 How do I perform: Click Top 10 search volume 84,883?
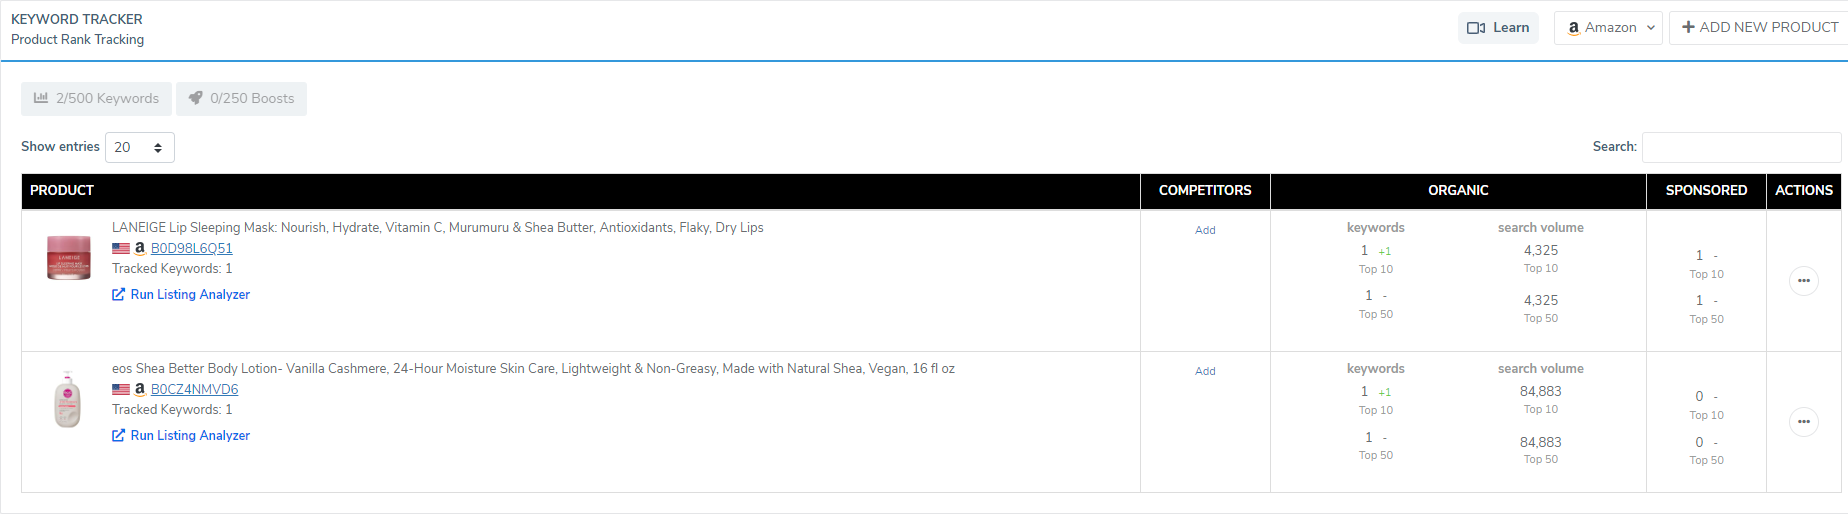point(1540,392)
